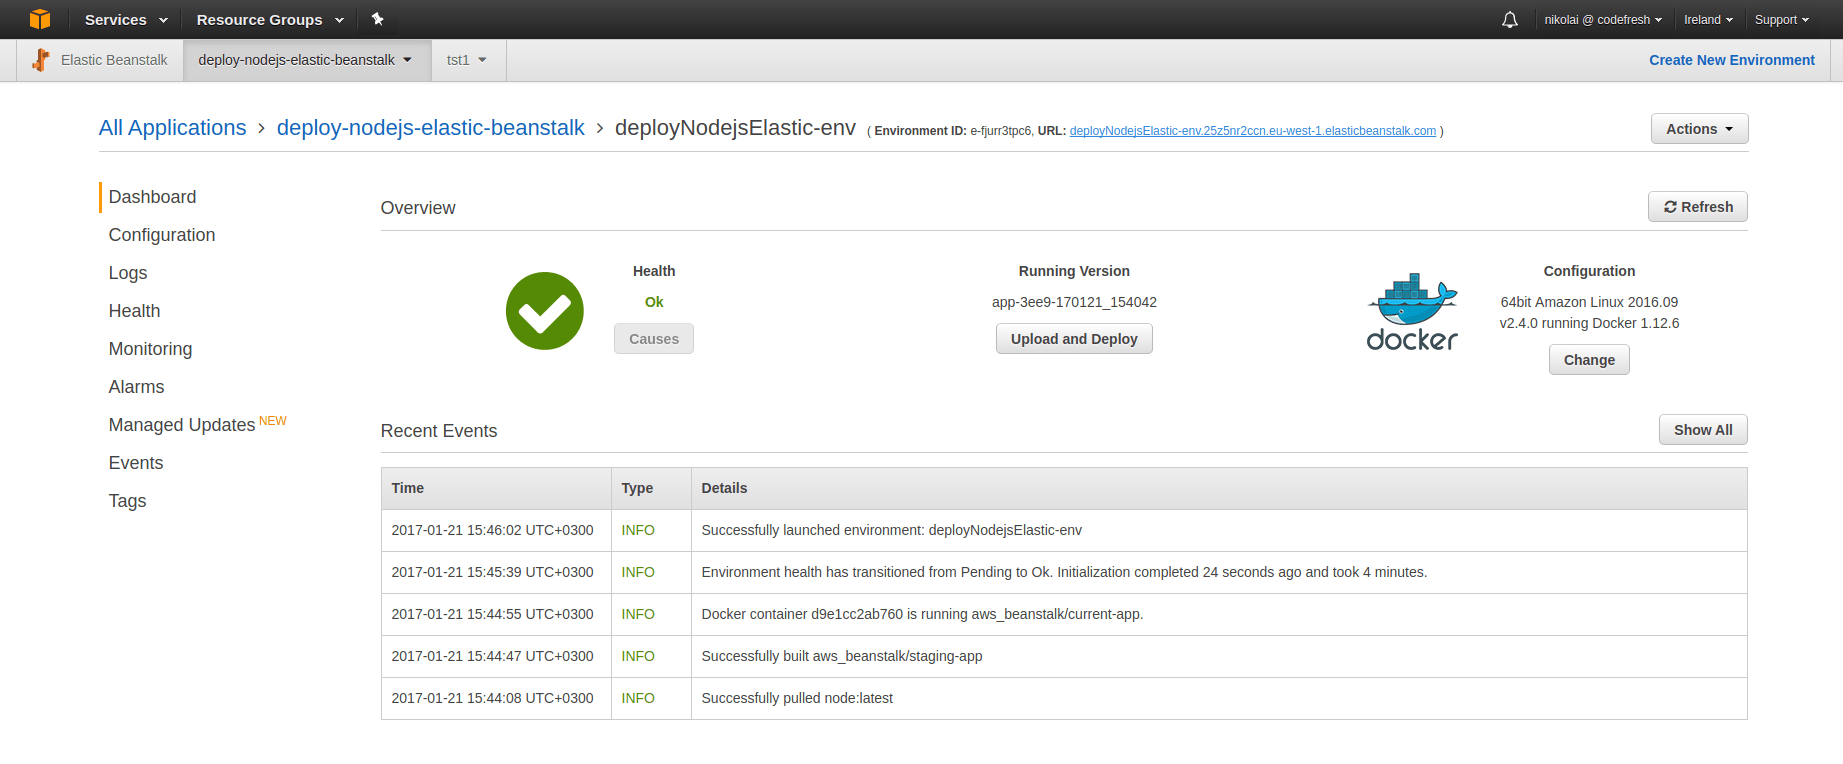The width and height of the screenshot is (1843, 764).
Task: Click the Docker whale logo
Action: [1412, 312]
